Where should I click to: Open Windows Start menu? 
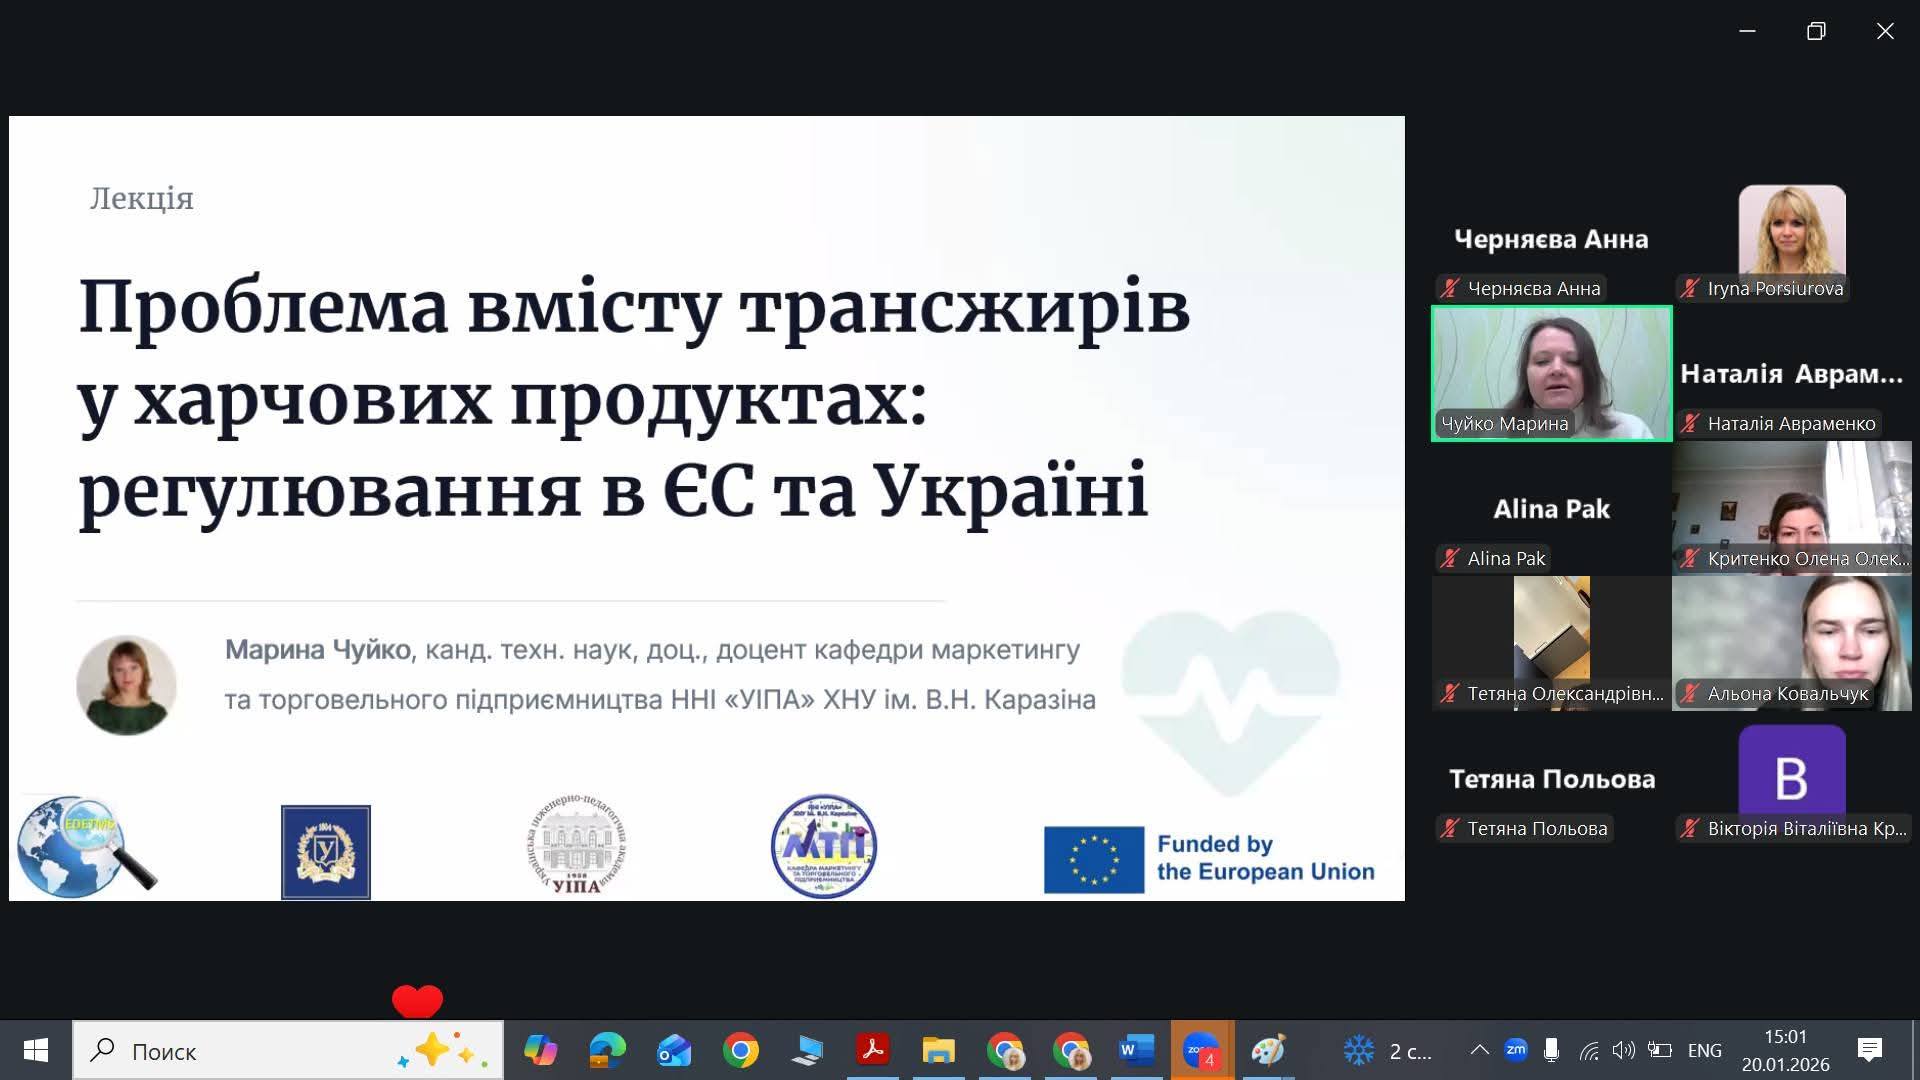[36, 1051]
